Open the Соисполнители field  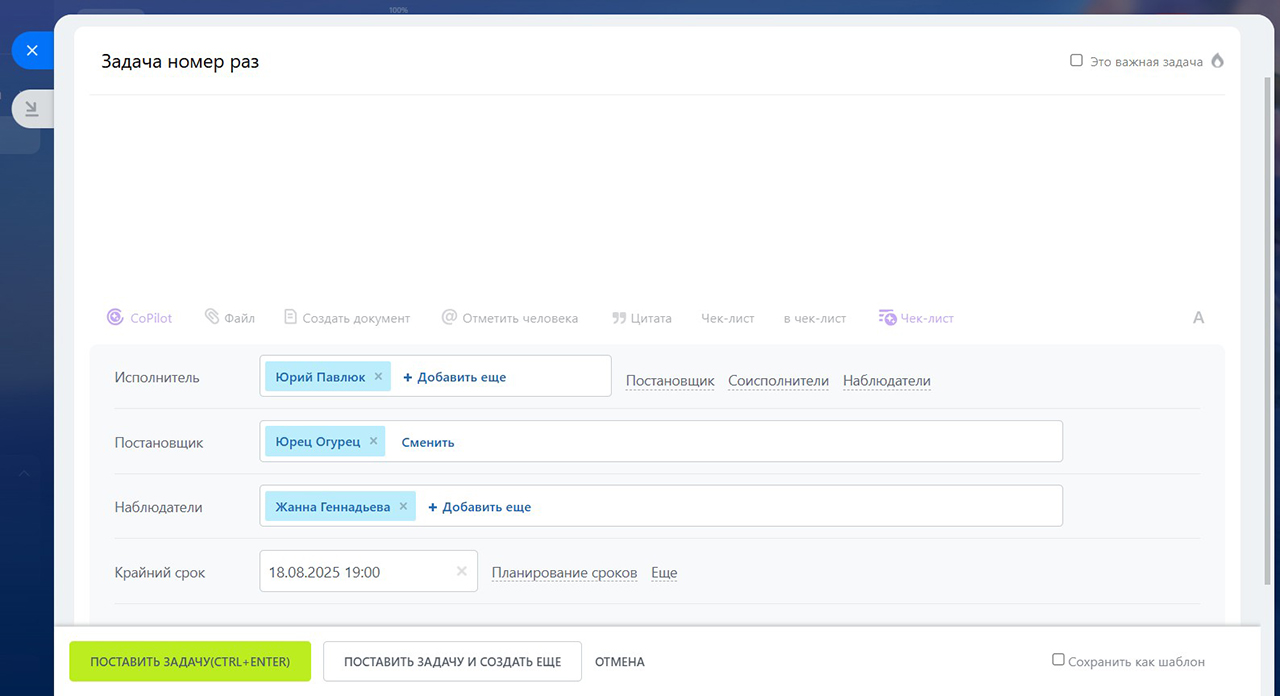coord(778,381)
